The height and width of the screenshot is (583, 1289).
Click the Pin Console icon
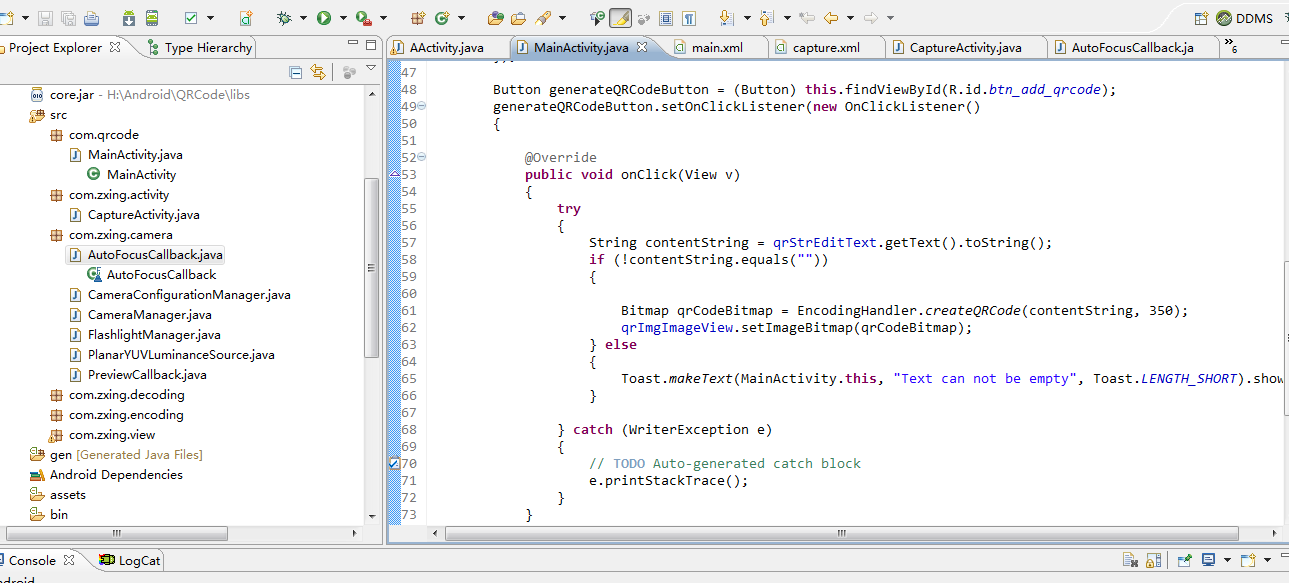1183,560
